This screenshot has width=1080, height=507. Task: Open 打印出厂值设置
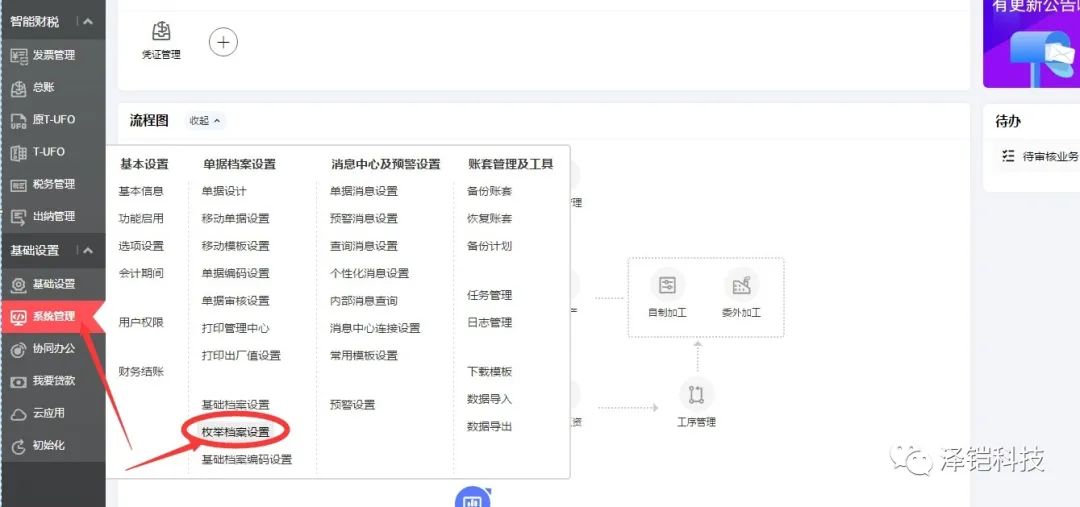(x=241, y=355)
